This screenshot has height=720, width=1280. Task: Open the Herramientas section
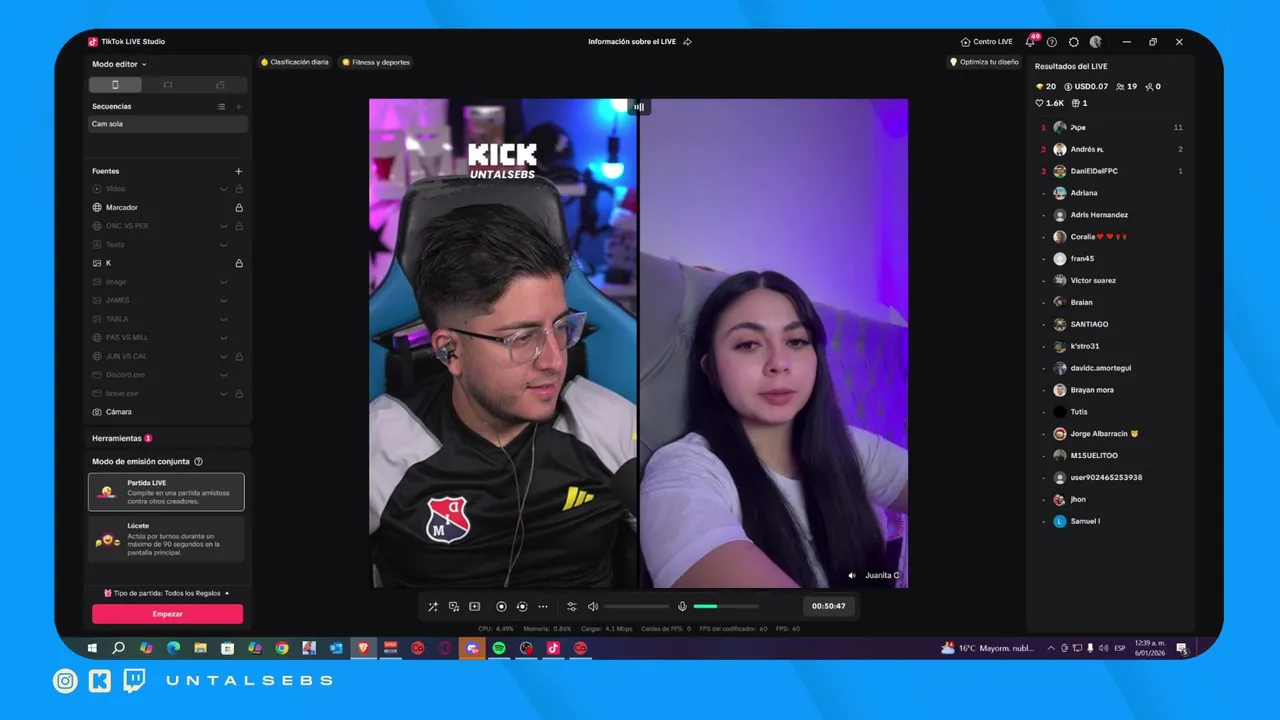(x=122, y=438)
